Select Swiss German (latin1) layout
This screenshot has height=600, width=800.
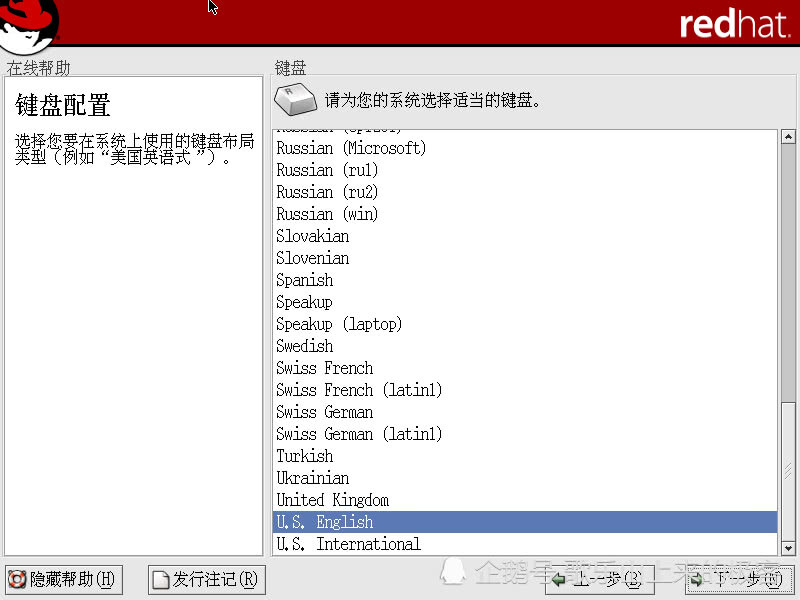tap(524, 434)
